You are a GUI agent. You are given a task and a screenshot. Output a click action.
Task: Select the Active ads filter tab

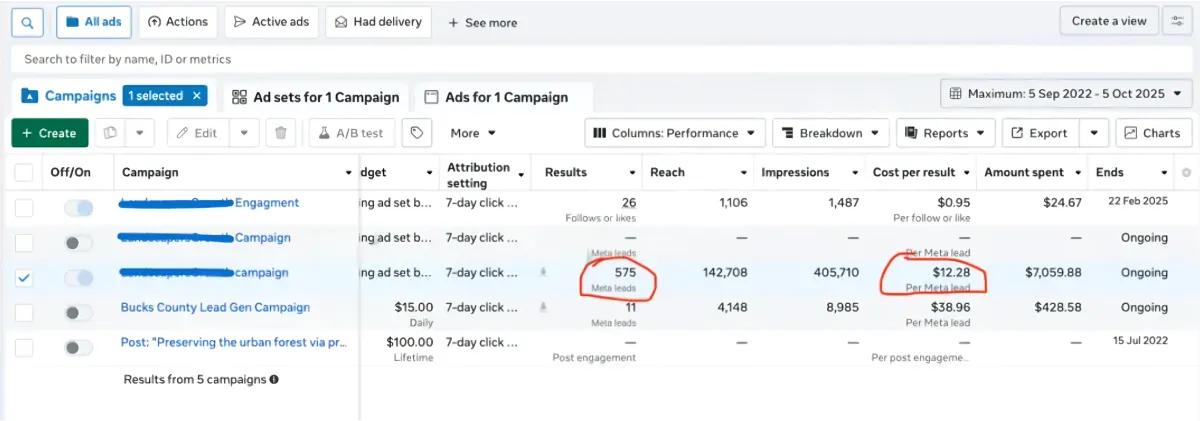[271, 21]
